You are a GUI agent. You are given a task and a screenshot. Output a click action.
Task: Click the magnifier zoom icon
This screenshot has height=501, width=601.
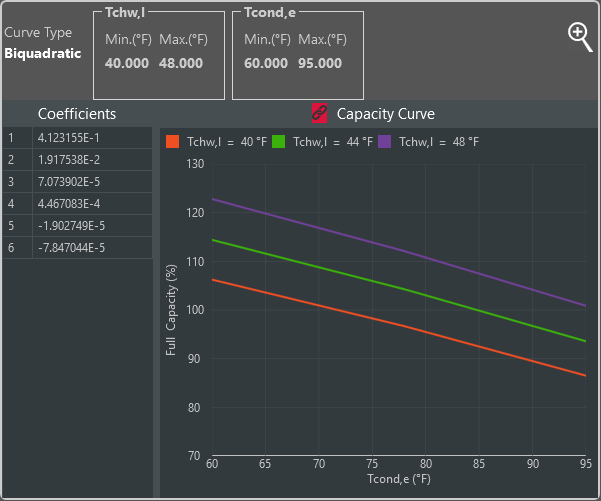tap(580, 36)
